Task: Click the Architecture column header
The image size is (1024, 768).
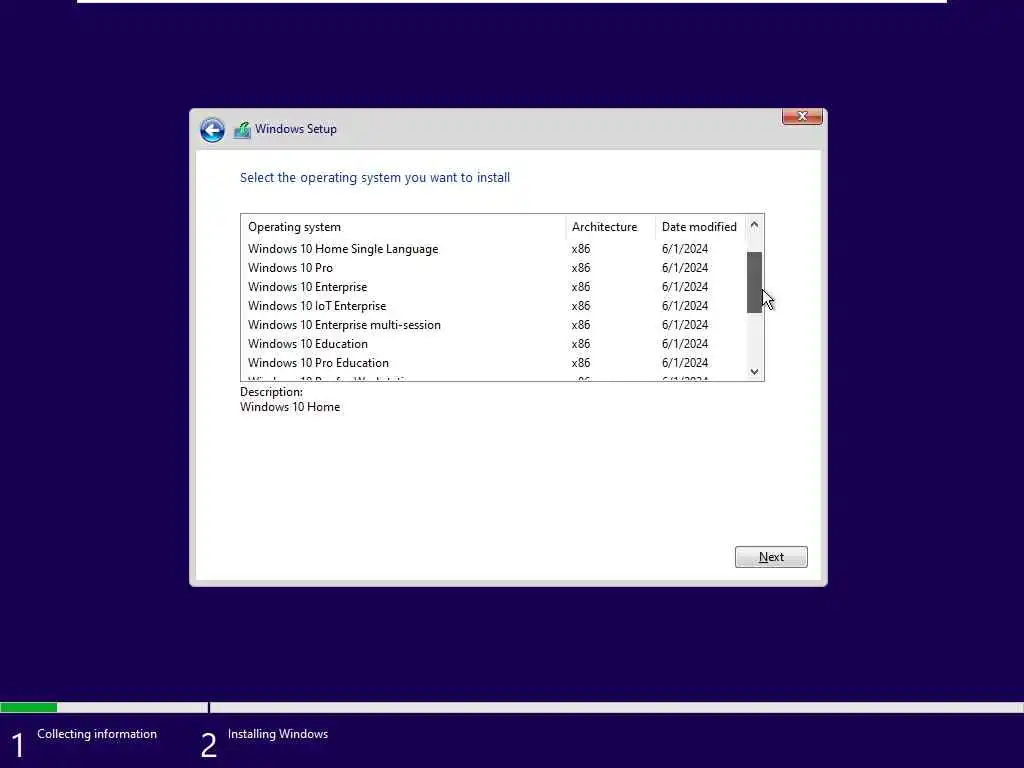Action: coord(610,227)
